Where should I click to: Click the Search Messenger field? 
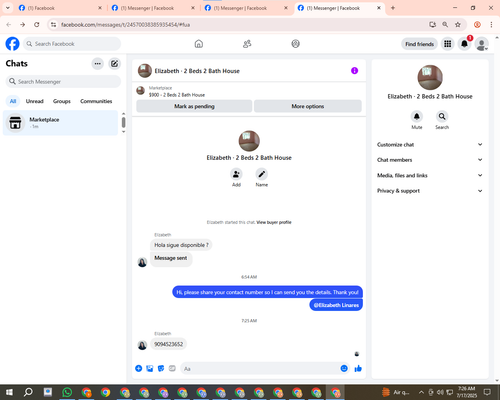tap(63, 82)
